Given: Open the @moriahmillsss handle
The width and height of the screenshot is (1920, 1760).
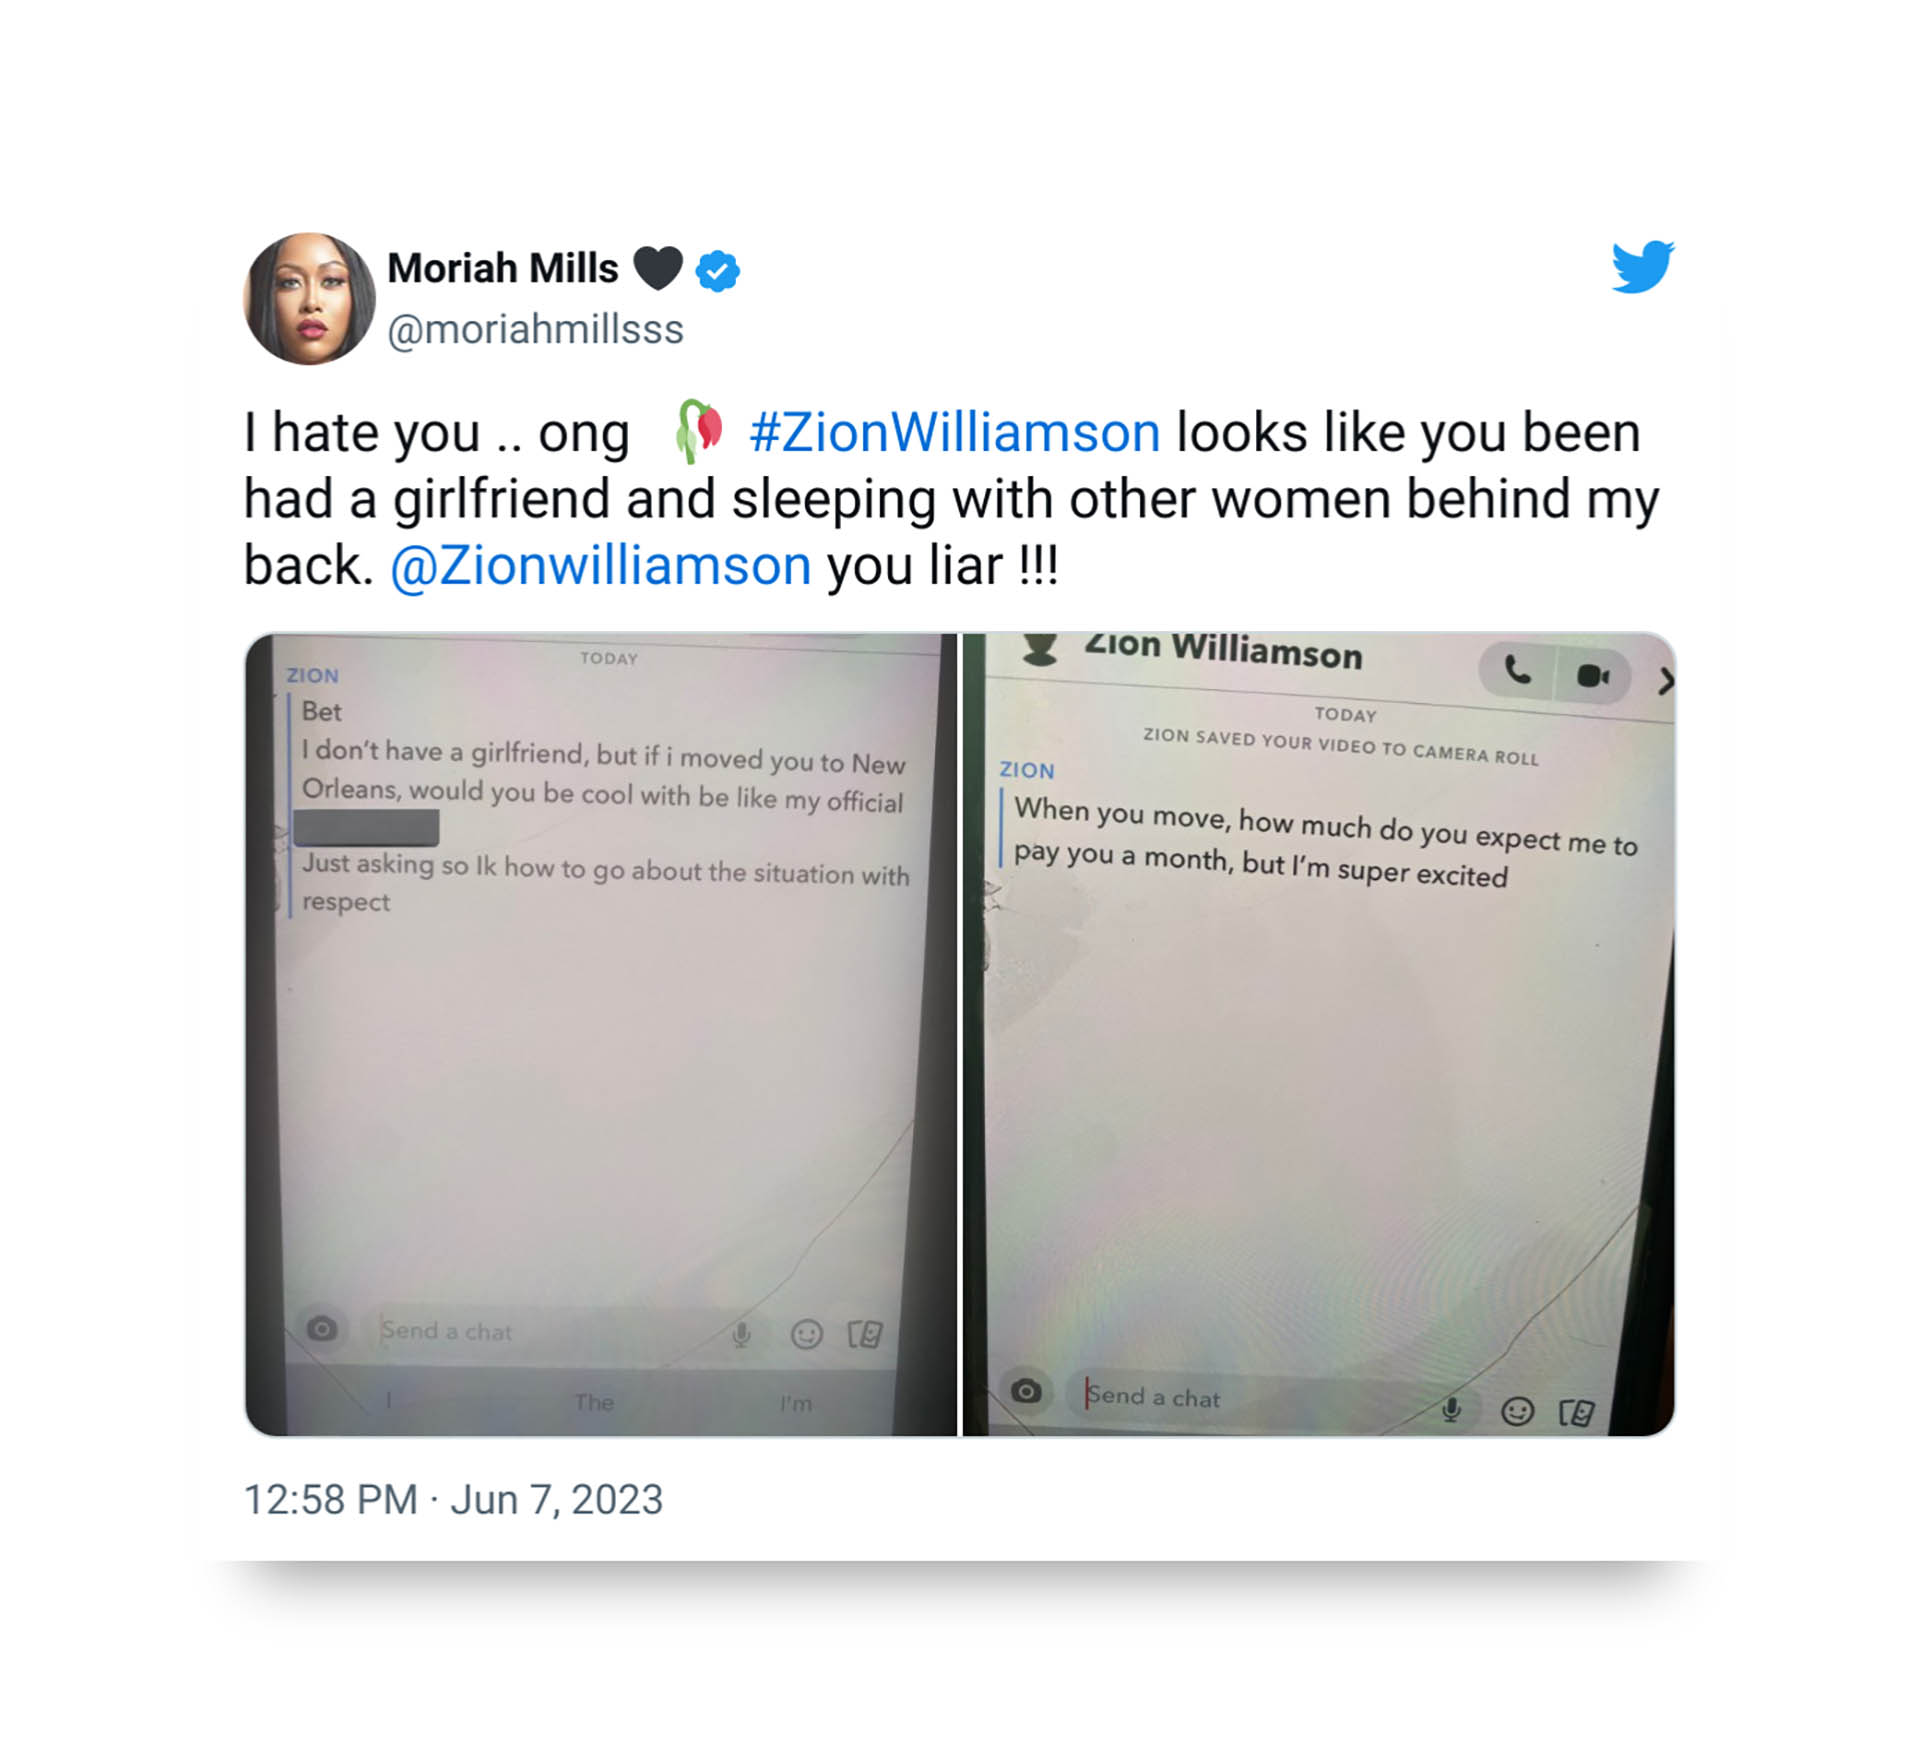Looking at the screenshot, I should [x=535, y=329].
